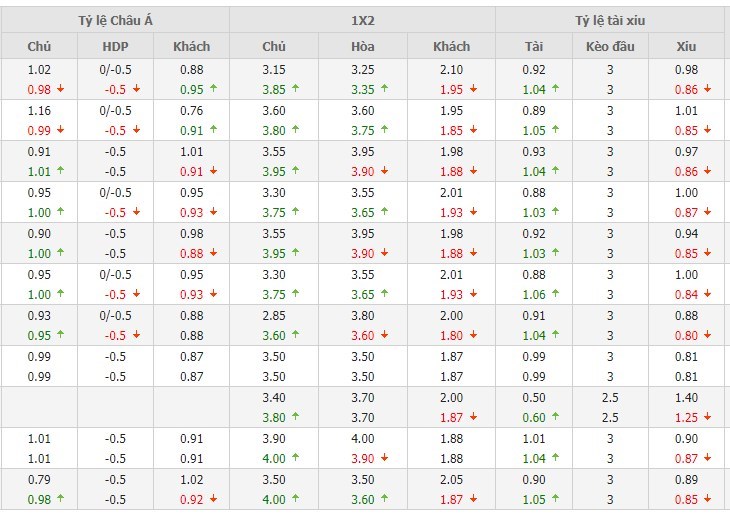Image resolution: width=730 pixels, height=515 pixels.
Task: Select the Tỷ lệ tài xỉu header
Action: click(610, 20)
